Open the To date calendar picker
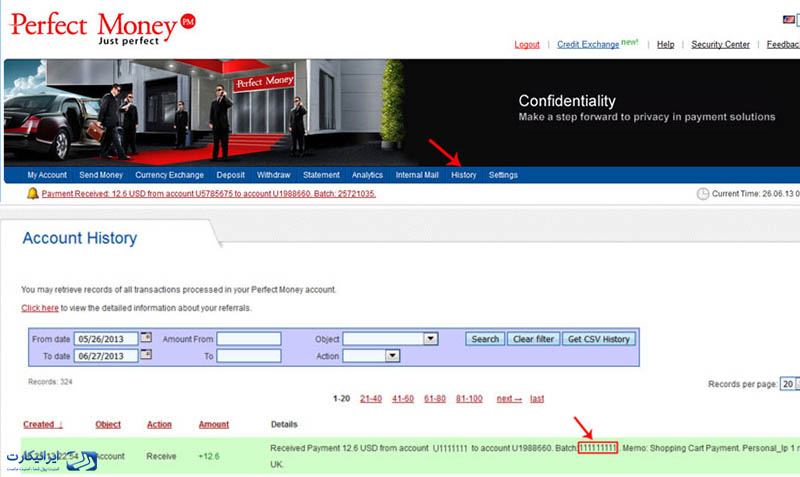Screen dimensions: 800x477 tap(146, 354)
